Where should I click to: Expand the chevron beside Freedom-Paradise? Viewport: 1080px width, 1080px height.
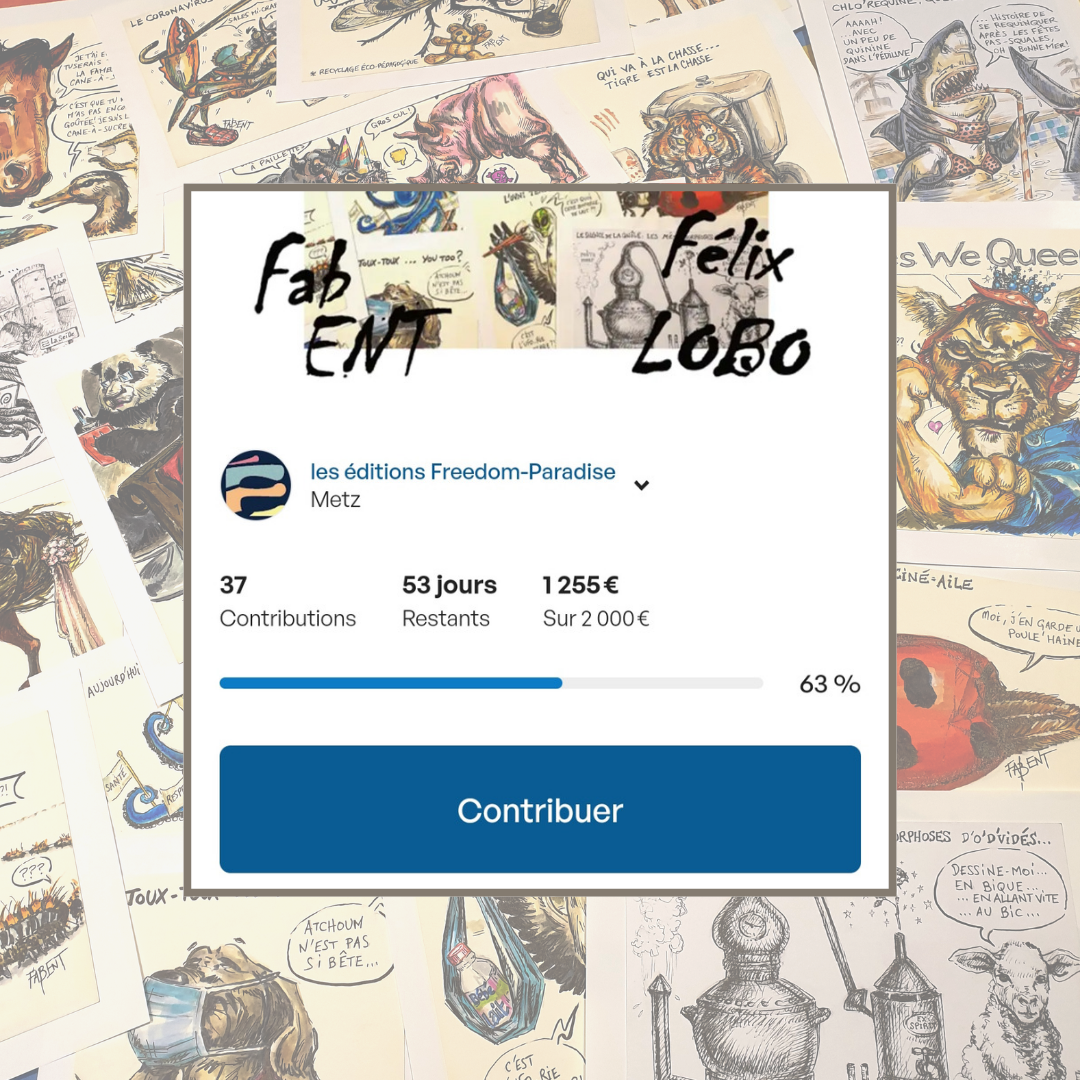(x=641, y=485)
